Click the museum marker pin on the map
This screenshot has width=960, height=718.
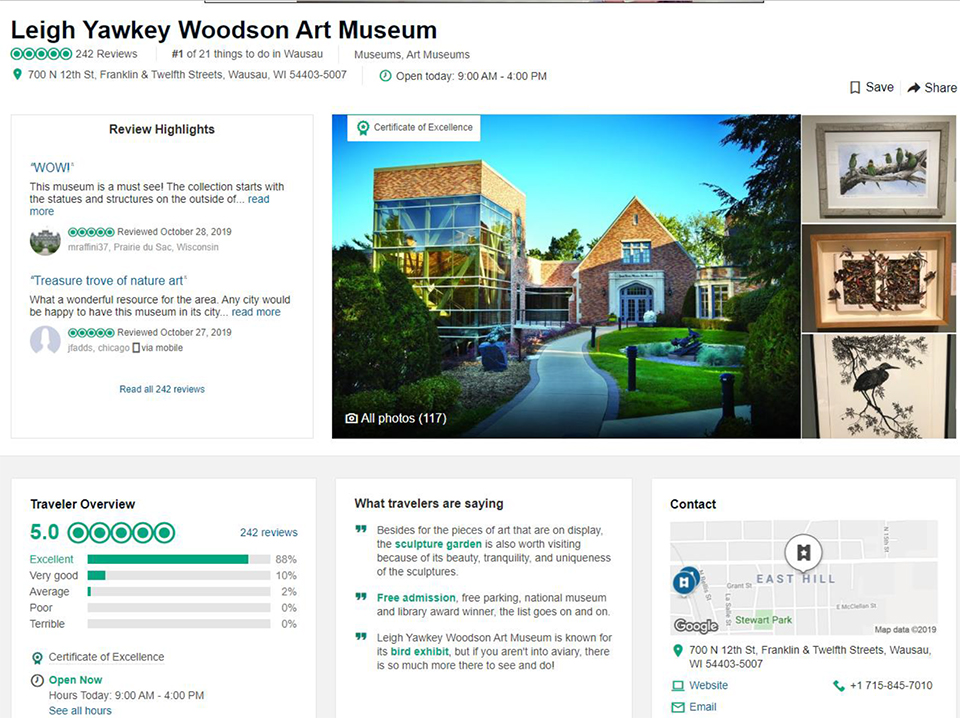803,552
